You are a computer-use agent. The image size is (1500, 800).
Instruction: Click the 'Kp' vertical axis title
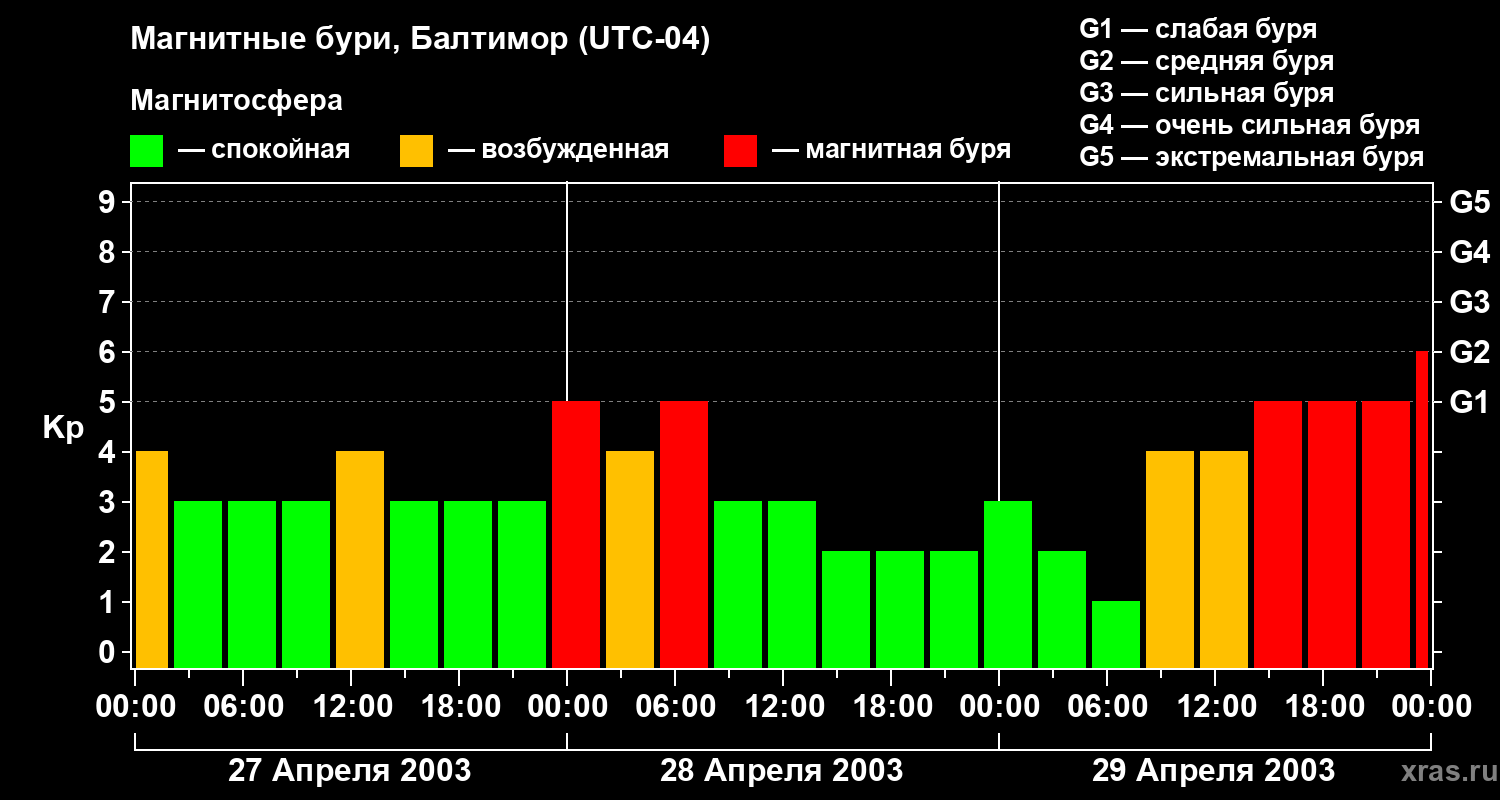(x=62, y=428)
